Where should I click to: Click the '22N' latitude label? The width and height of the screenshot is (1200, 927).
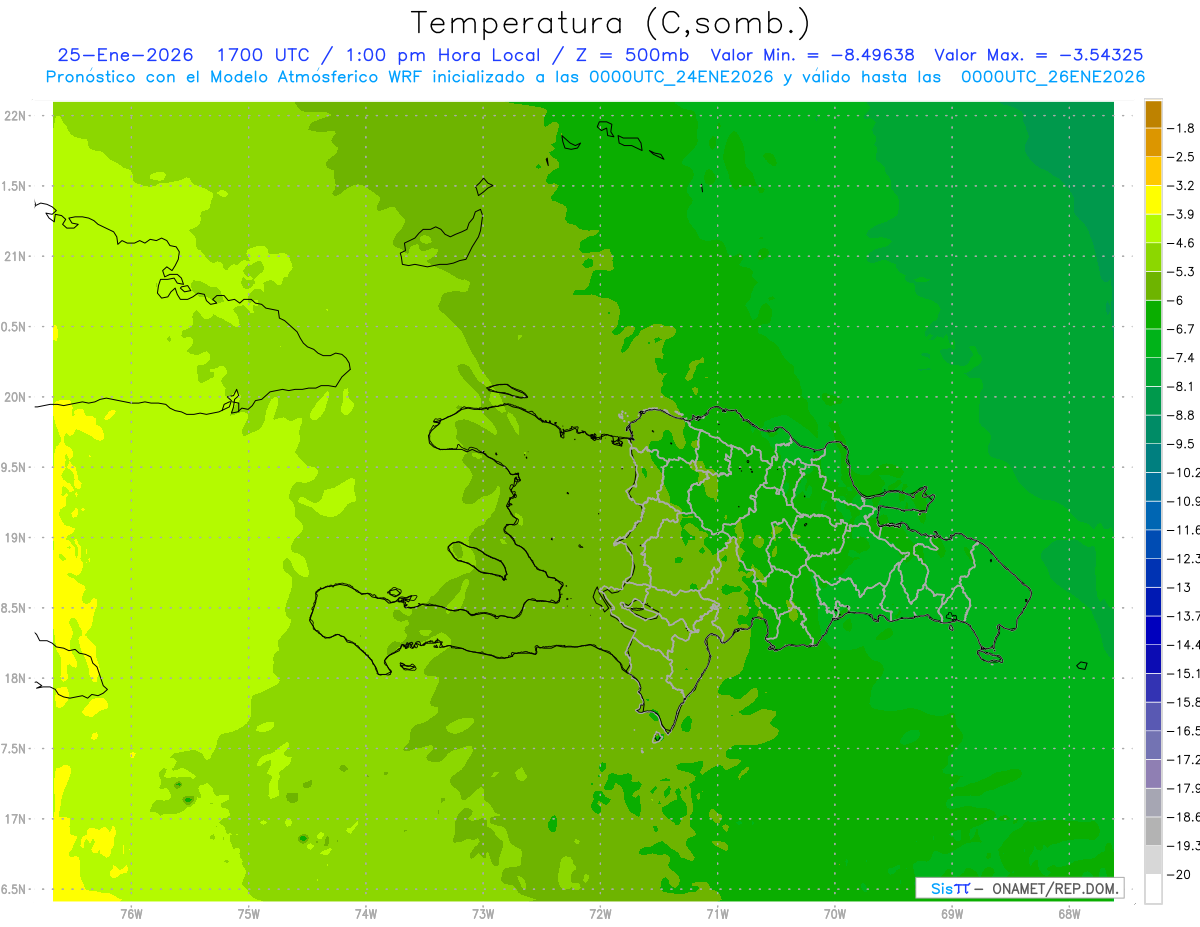point(16,116)
